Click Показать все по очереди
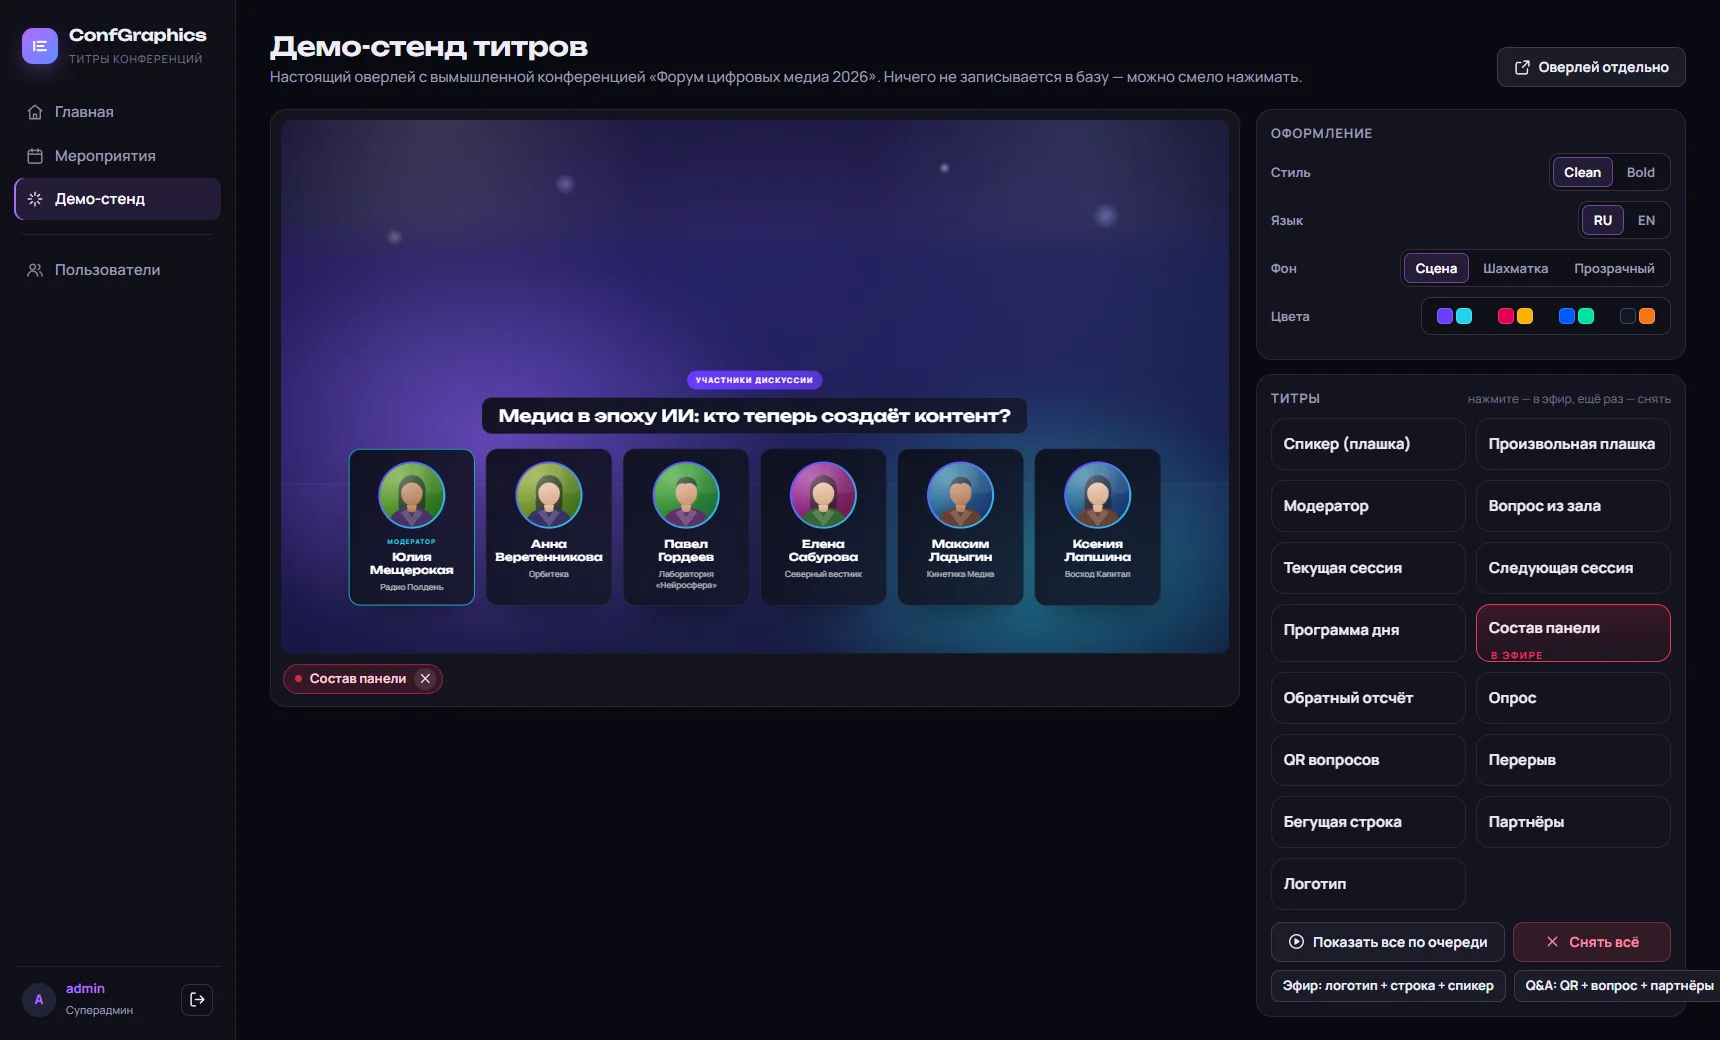Viewport: 1720px width, 1040px height. point(1388,942)
